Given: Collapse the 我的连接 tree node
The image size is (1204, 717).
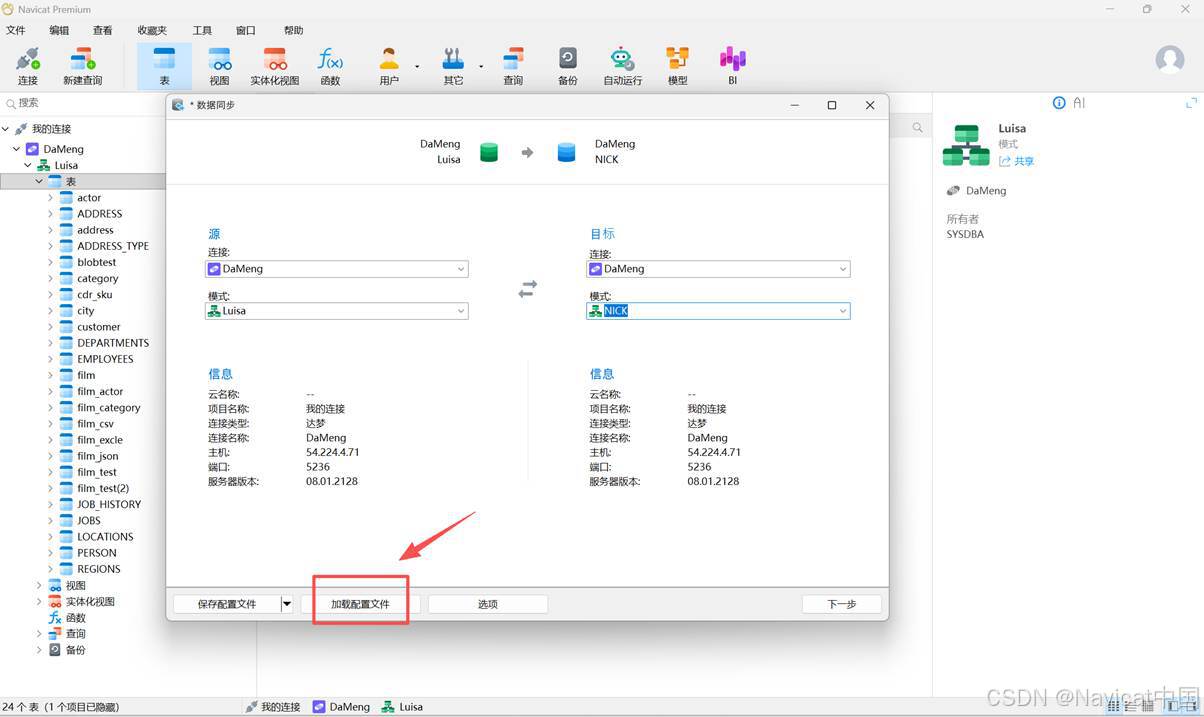Looking at the screenshot, I should point(6,129).
